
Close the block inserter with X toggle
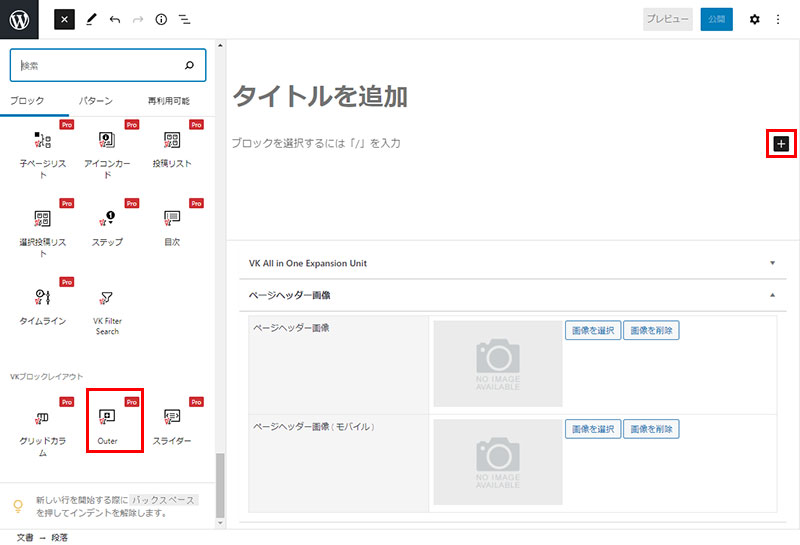(64, 19)
